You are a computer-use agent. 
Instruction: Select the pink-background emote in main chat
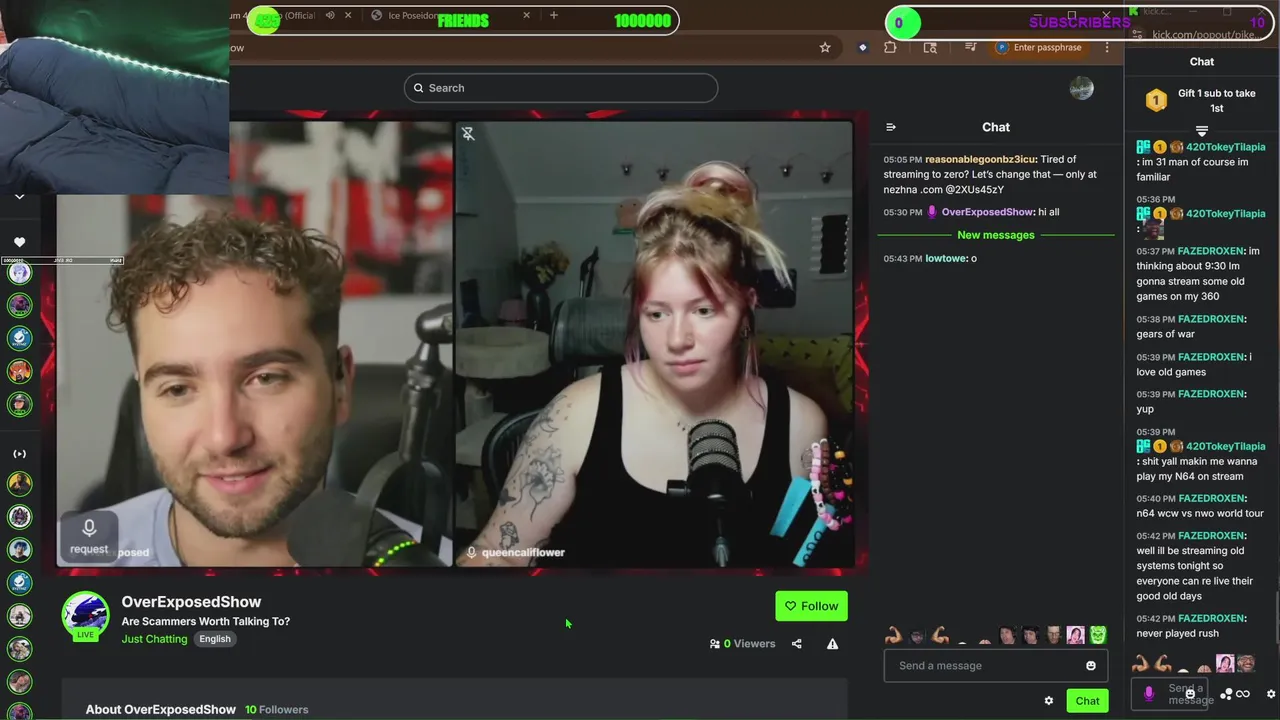pos(1076,635)
